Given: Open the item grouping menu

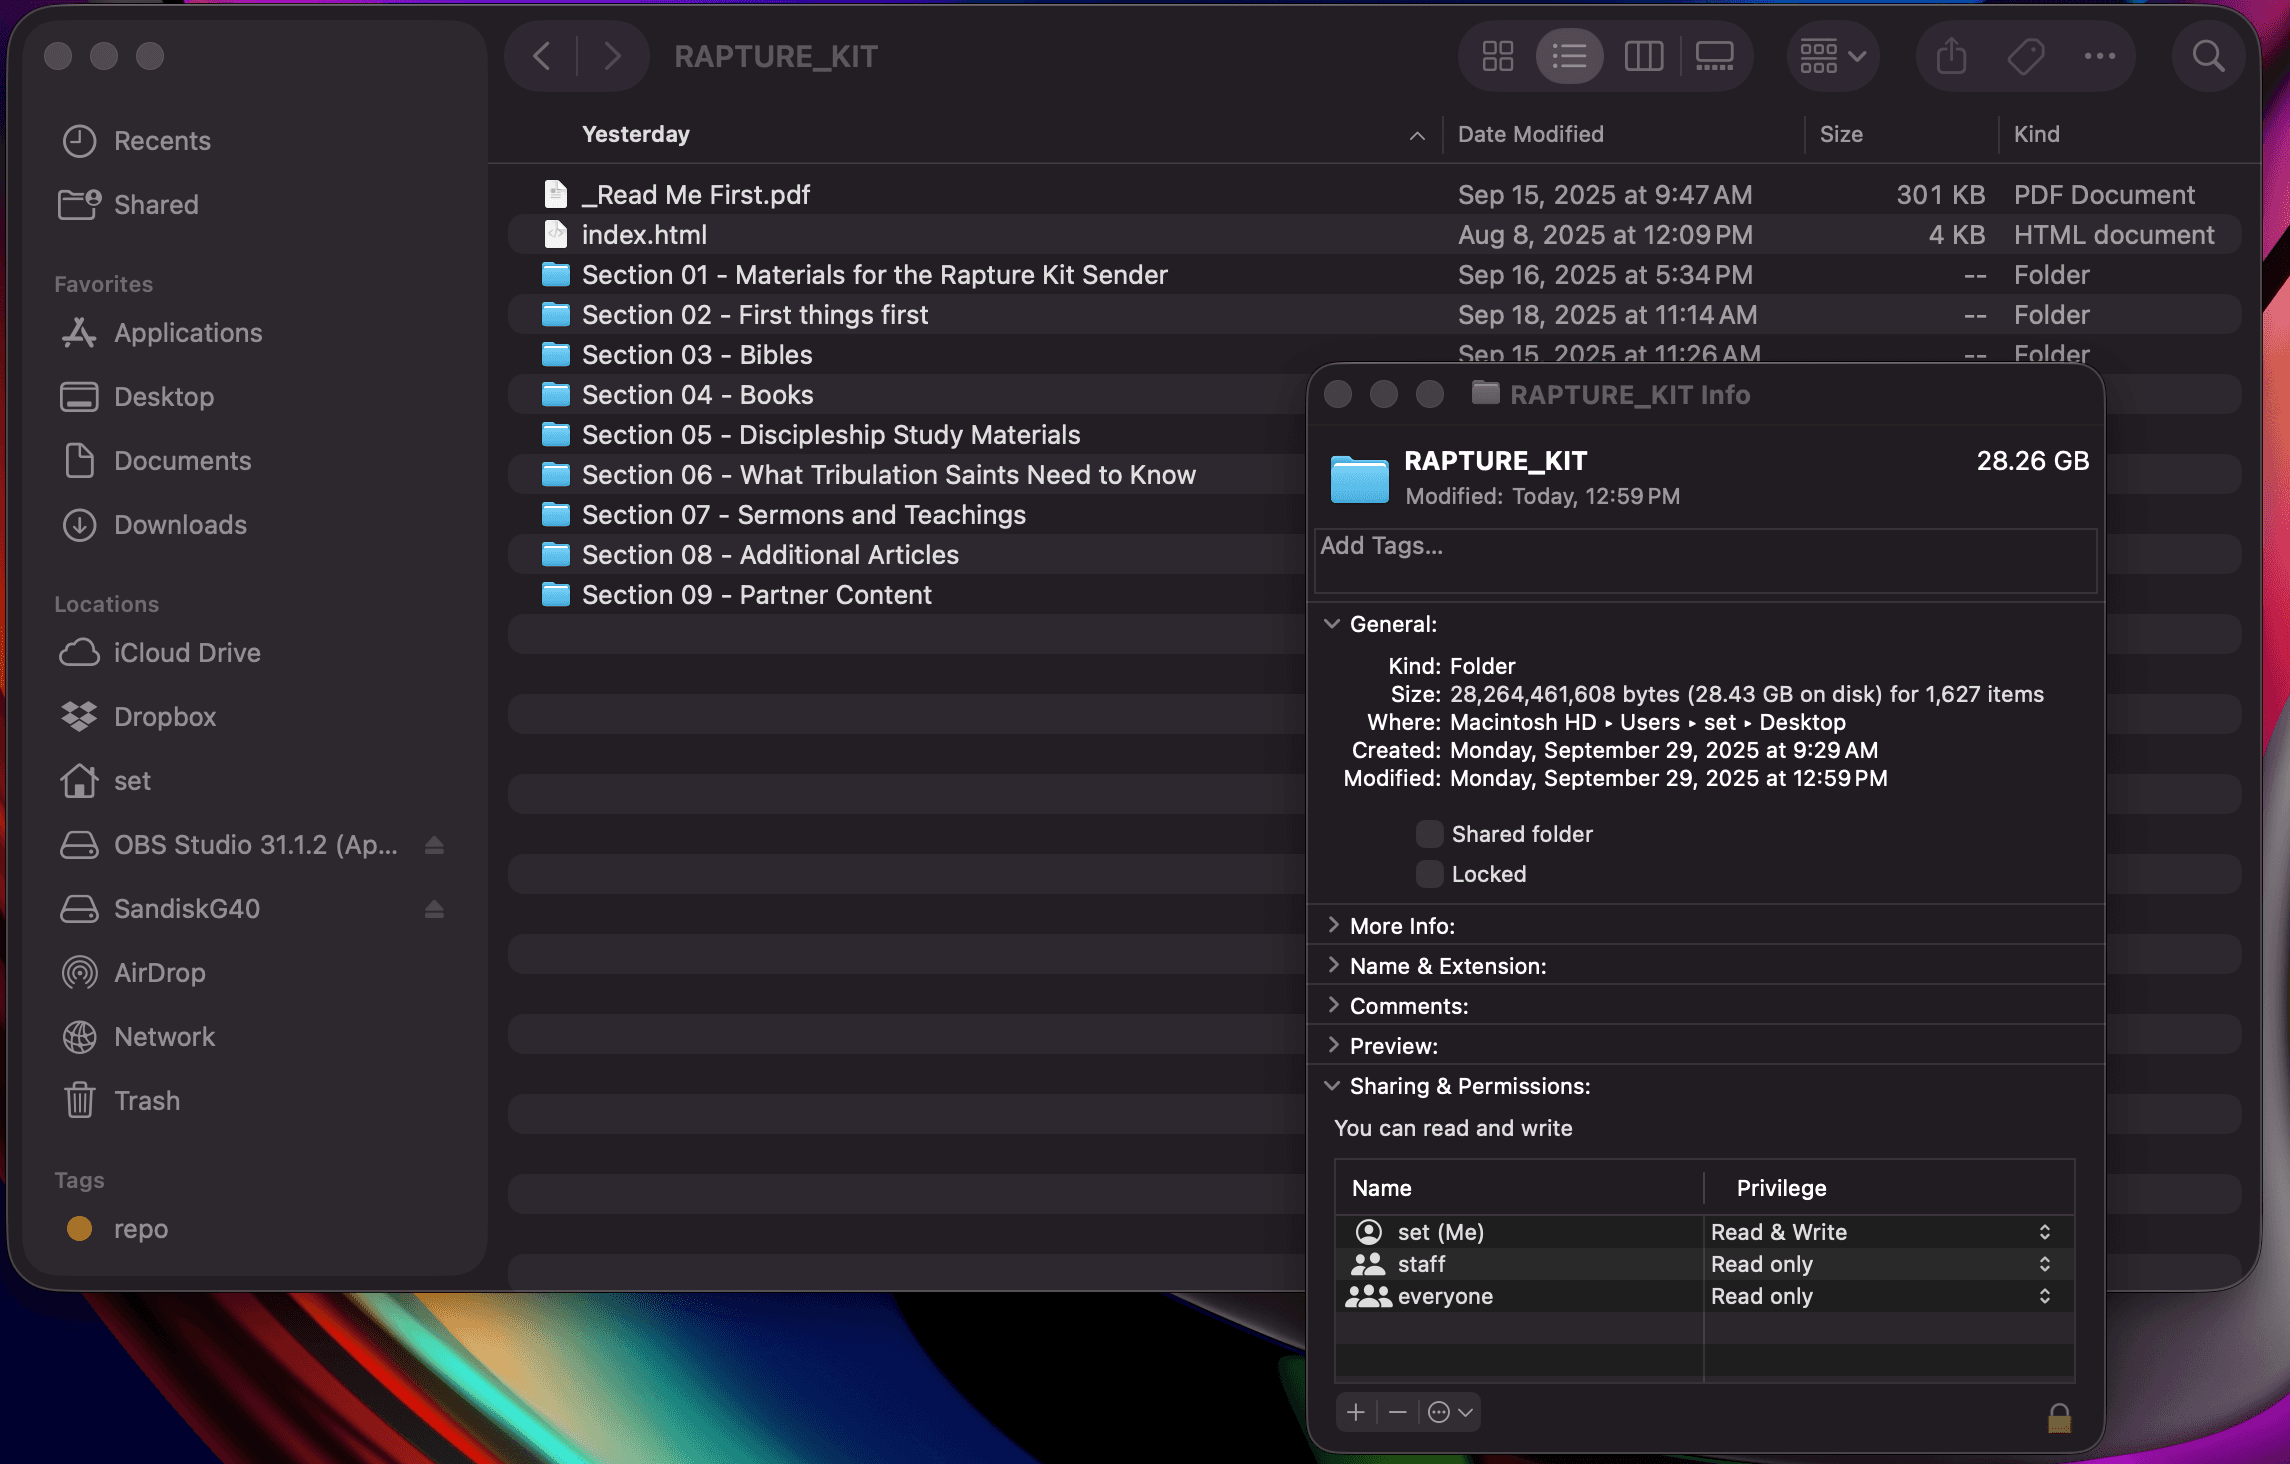Looking at the screenshot, I should tap(1832, 56).
